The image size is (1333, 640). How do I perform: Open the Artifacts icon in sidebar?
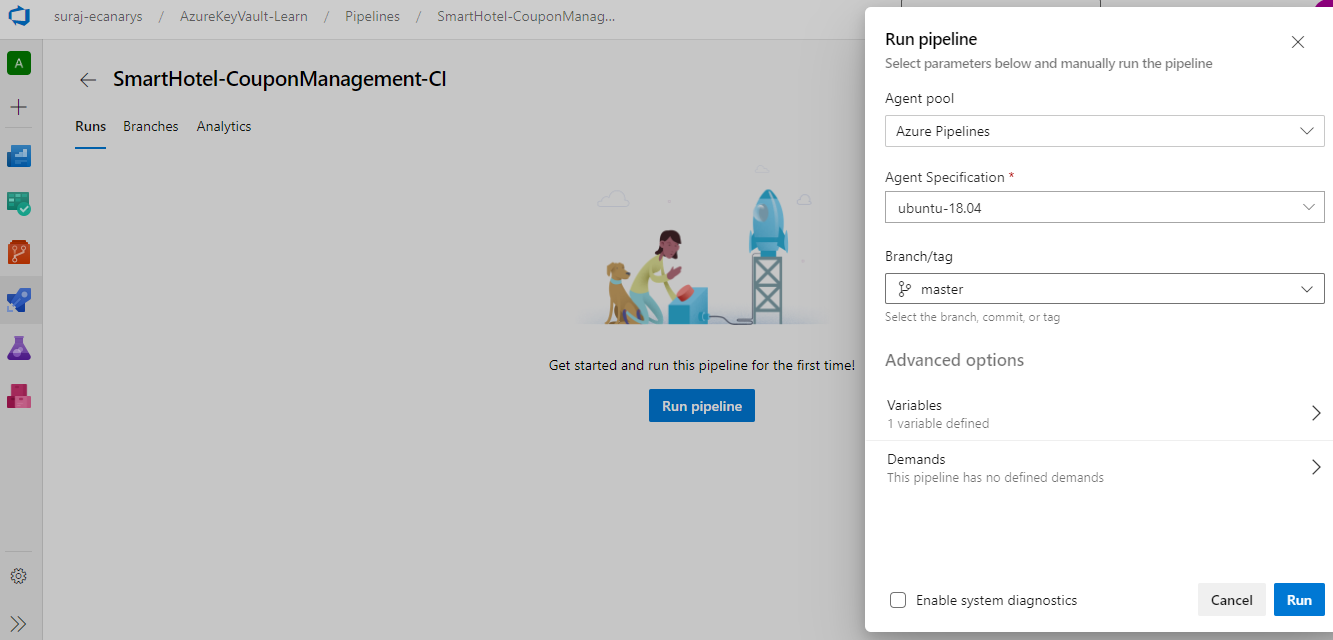[x=19, y=395]
